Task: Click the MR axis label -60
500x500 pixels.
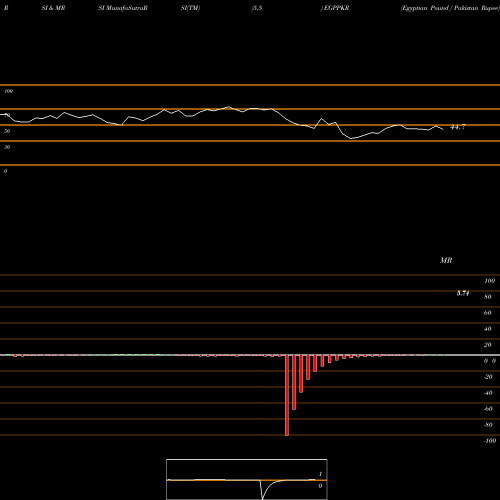Action: point(488,409)
